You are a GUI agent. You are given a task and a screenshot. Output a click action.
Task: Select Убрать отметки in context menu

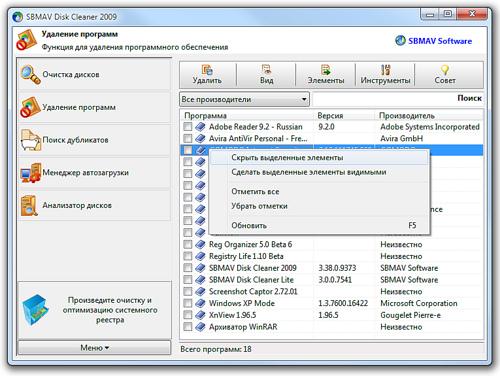319,206
